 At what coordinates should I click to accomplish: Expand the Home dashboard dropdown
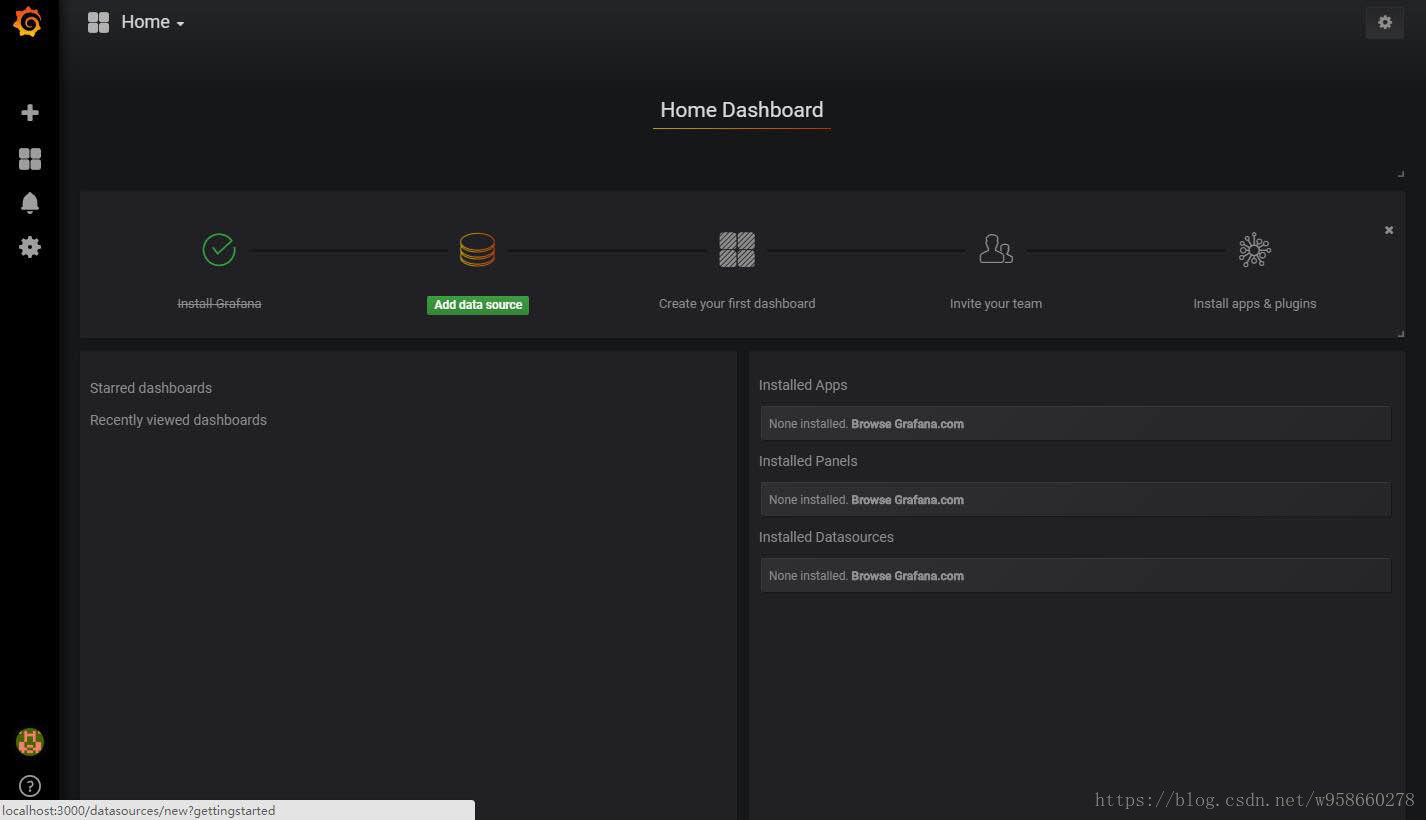153,22
